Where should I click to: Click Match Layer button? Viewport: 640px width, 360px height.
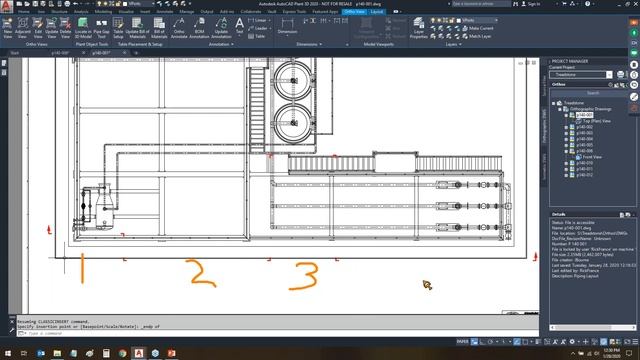(476, 36)
